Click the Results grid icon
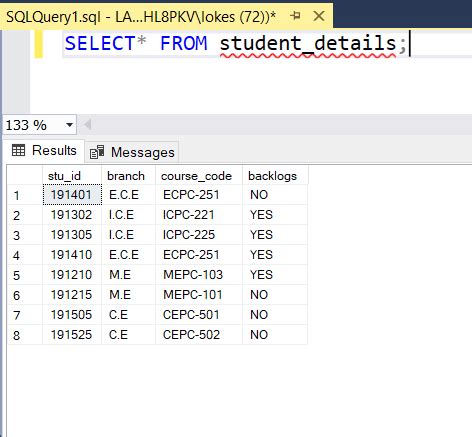Image resolution: width=472 pixels, height=437 pixels. [18, 150]
